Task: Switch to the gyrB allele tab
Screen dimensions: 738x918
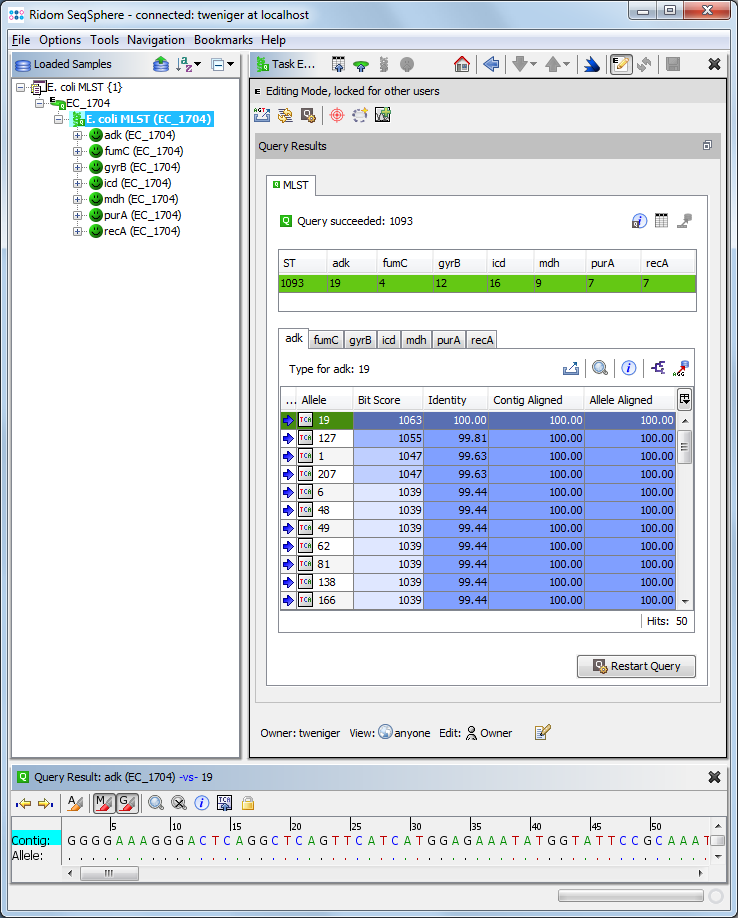Action: (360, 340)
